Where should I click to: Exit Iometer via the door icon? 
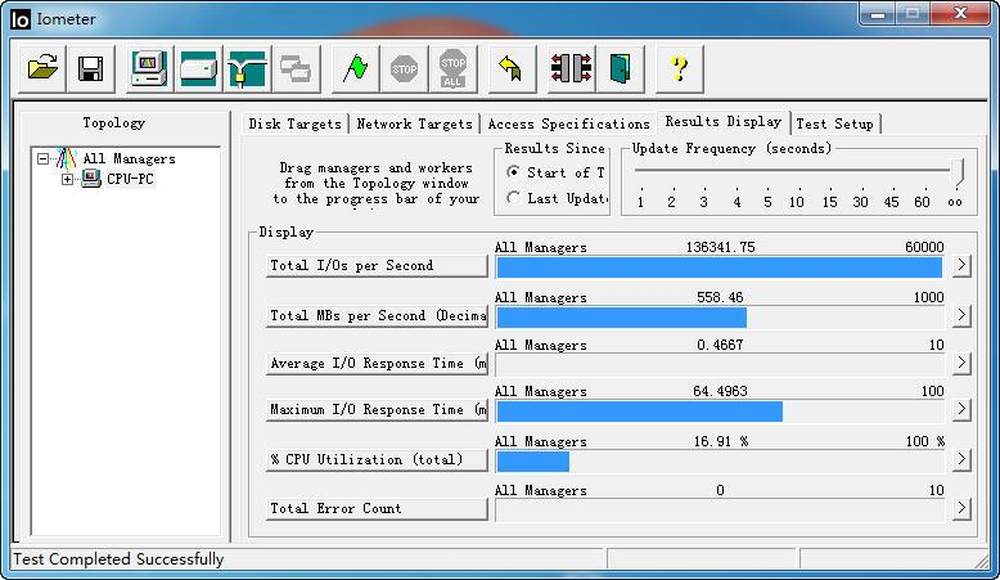click(620, 68)
